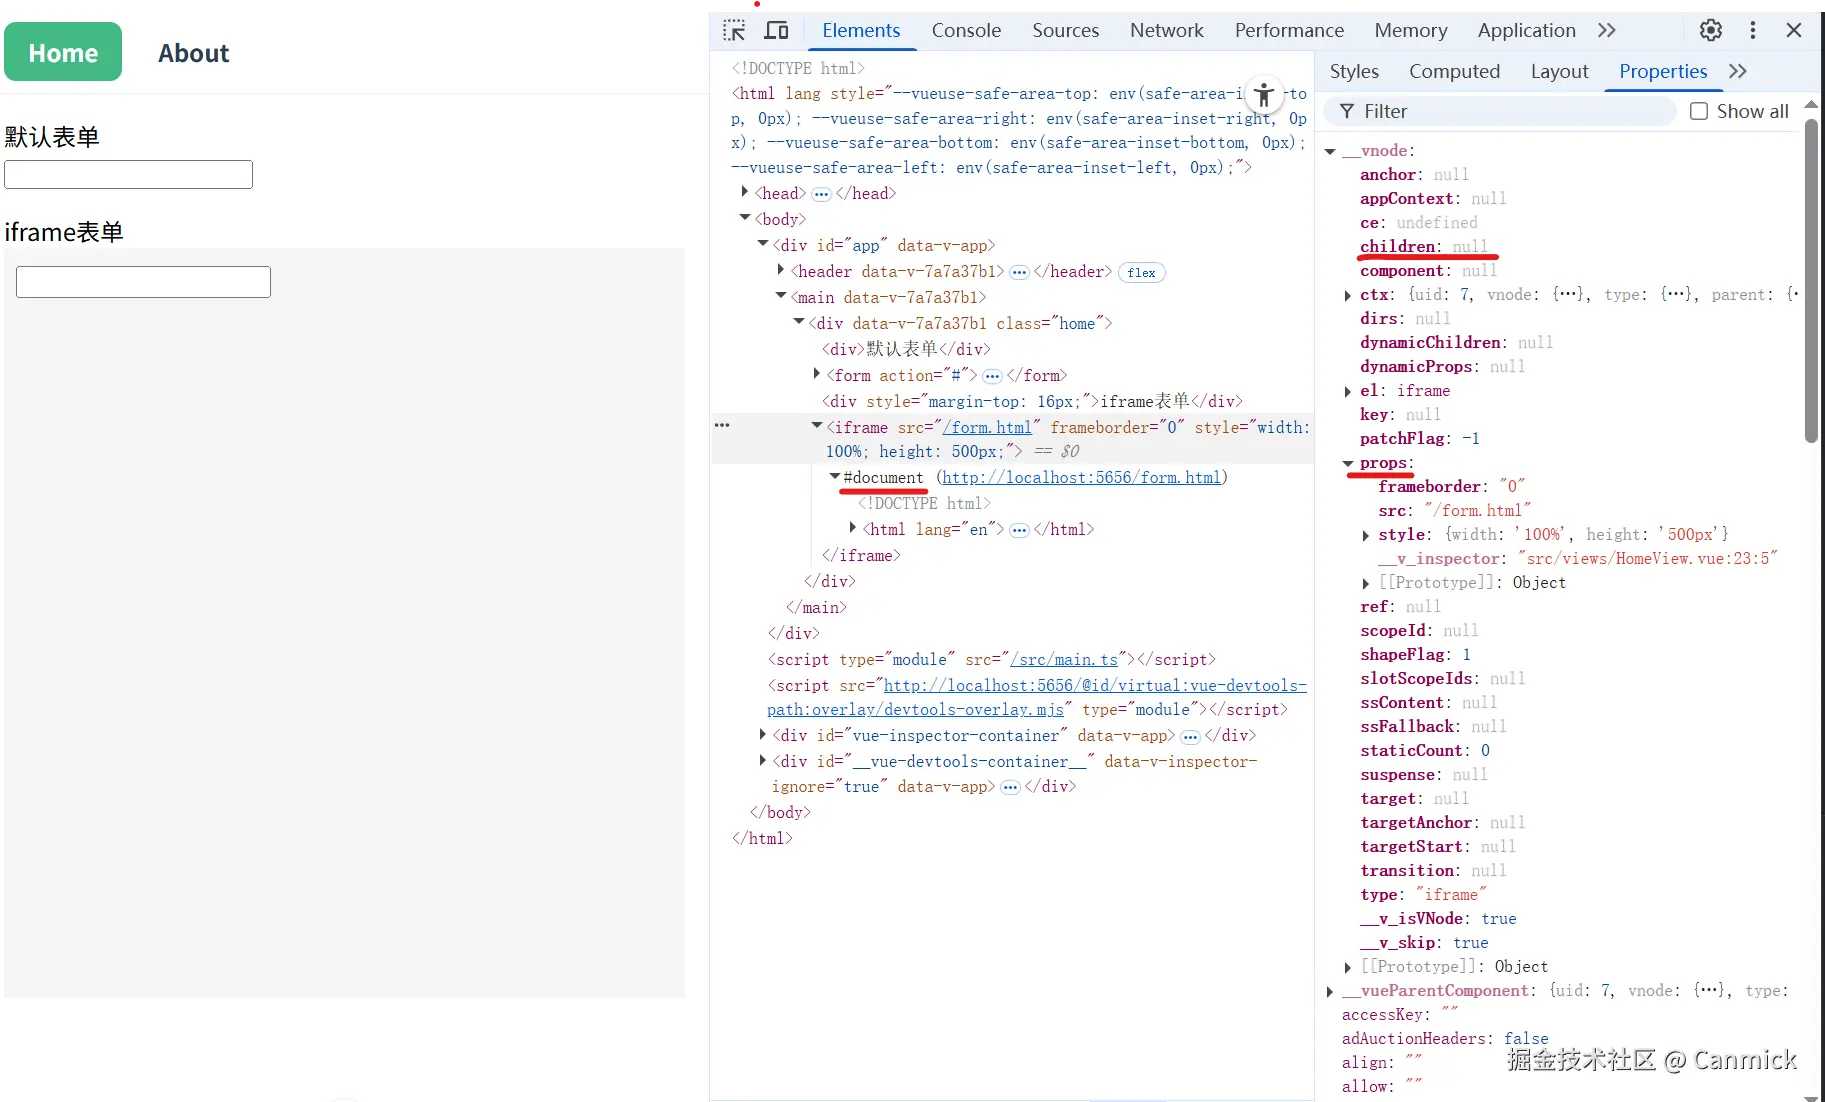Toggle the device toolbar icon
Image resolution: width=1825 pixels, height=1102 pixels.
click(x=776, y=30)
